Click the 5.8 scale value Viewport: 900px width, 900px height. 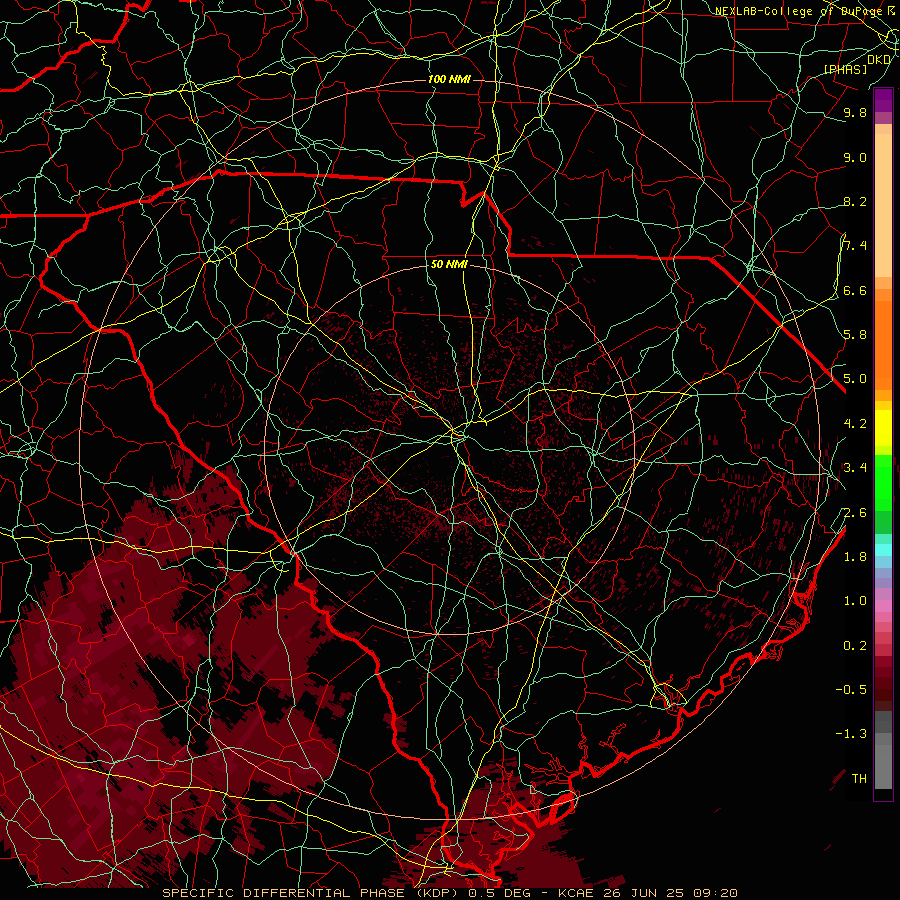[855, 335]
